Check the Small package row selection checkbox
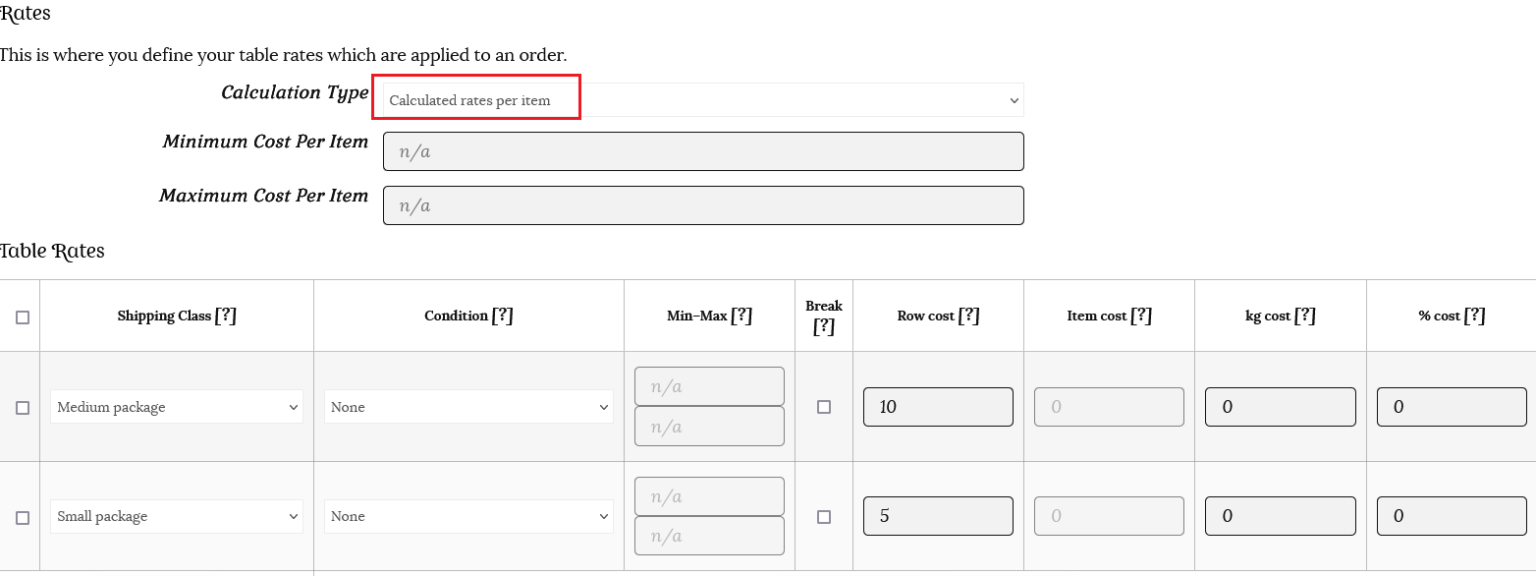The image size is (1536, 576). [22, 518]
